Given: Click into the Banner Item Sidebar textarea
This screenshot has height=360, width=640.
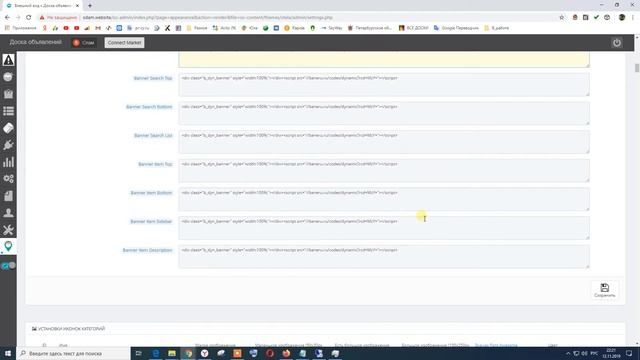Looking at the screenshot, I should click(384, 228).
